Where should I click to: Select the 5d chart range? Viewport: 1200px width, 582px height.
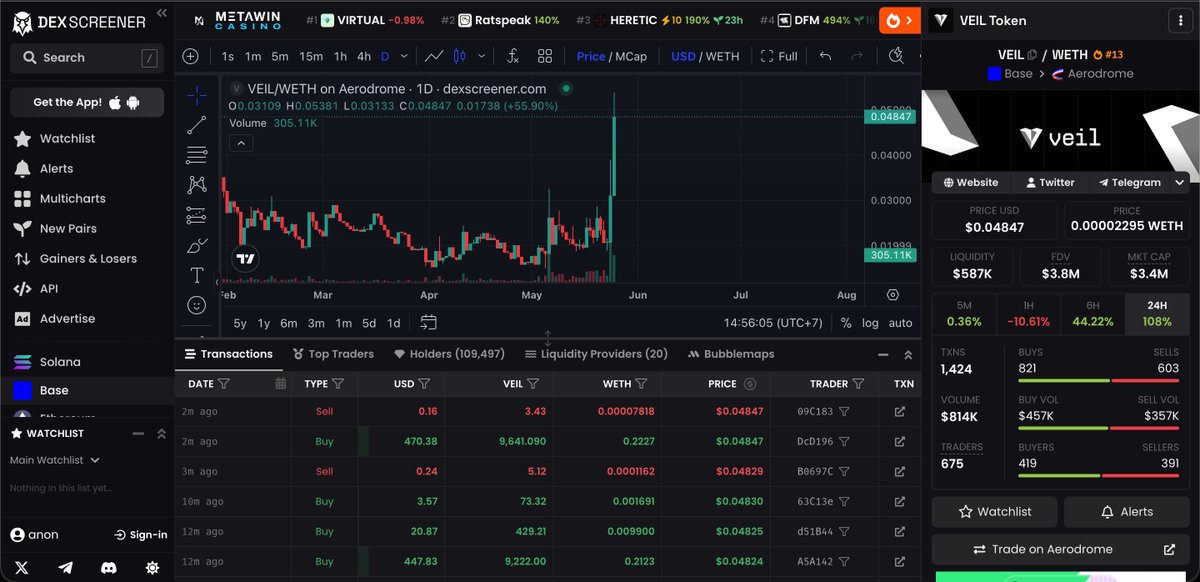(369, 323)
